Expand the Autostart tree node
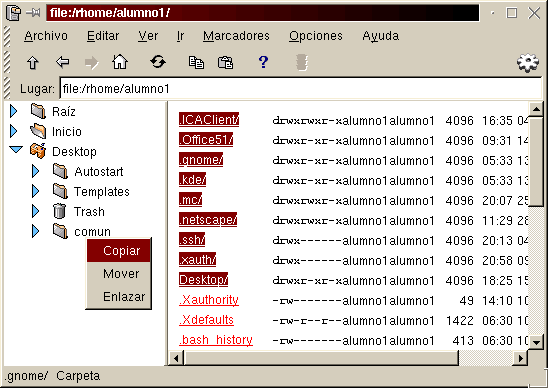 pyautogui.click(x=35, y=171)
